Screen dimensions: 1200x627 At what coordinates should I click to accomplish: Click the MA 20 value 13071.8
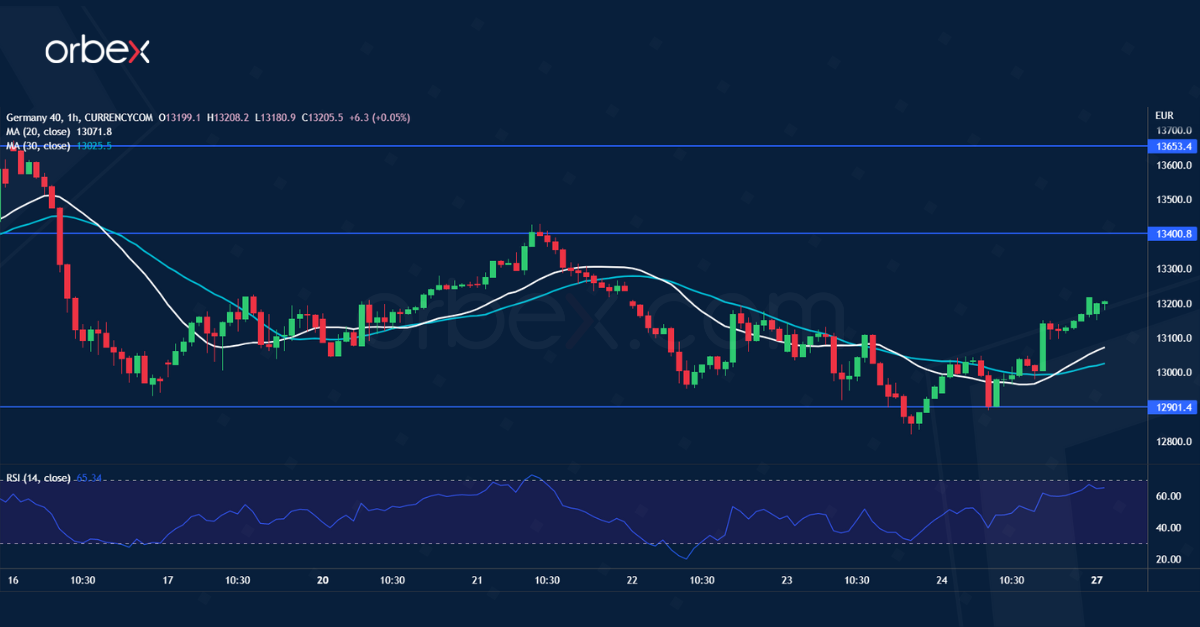[x=94, y=131]
